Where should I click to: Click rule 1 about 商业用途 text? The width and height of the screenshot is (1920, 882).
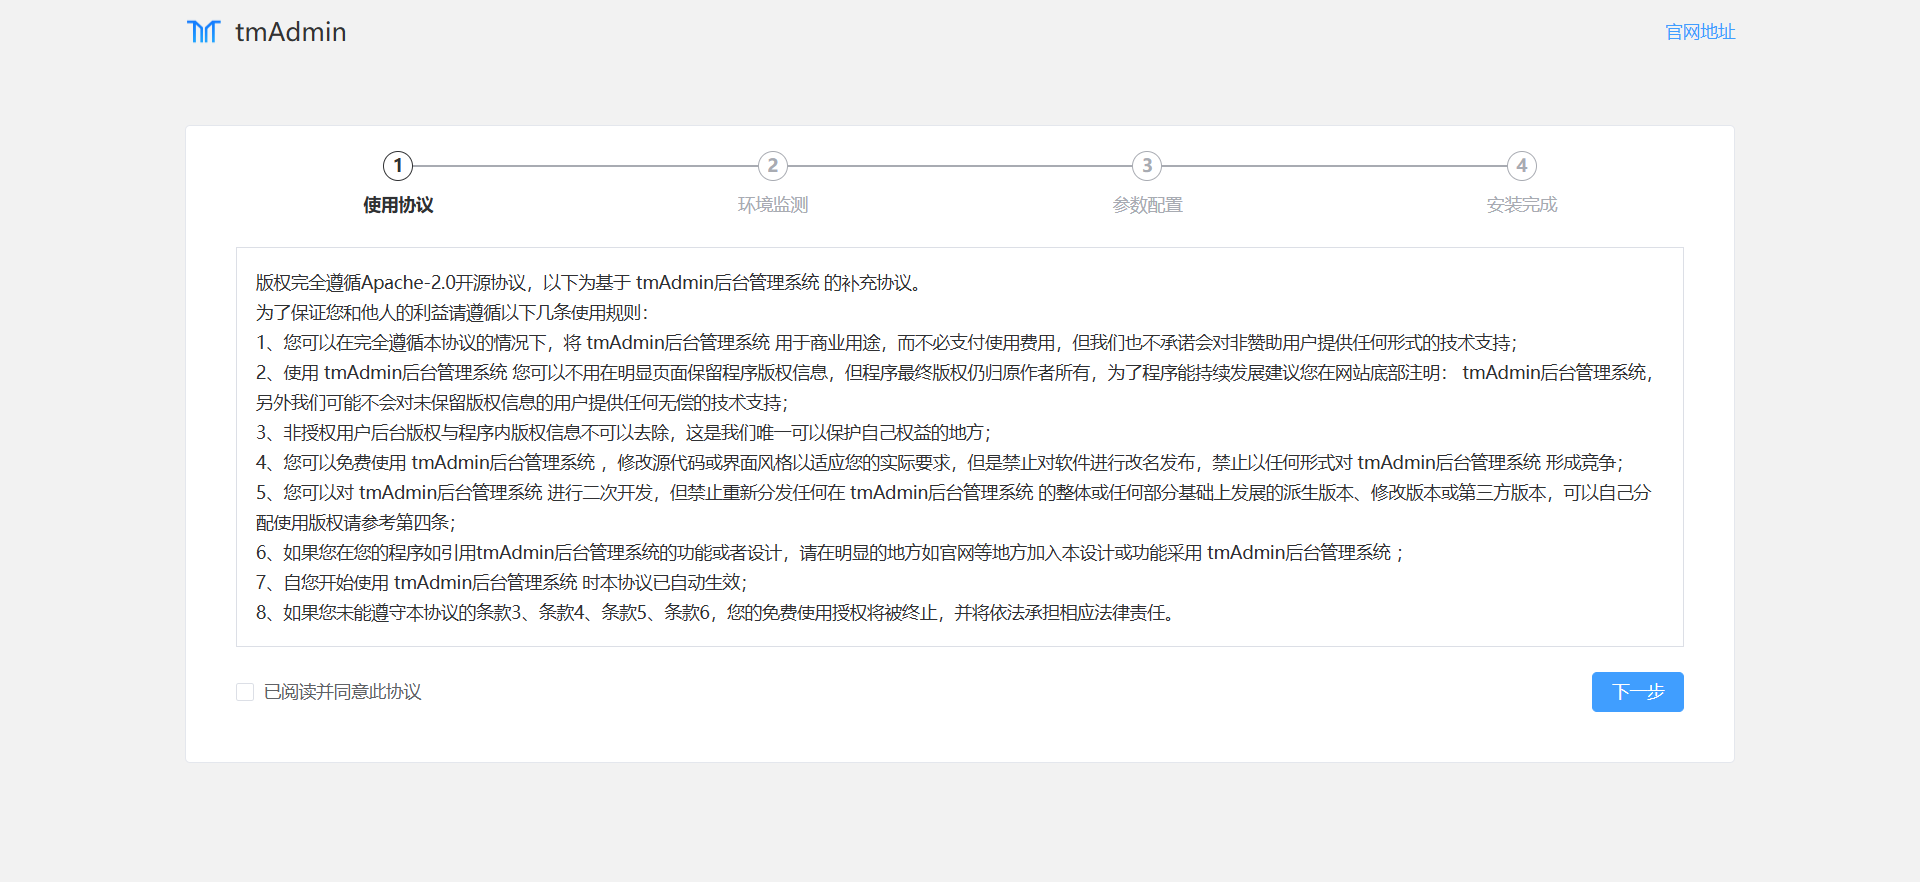(x=887, y=343)
